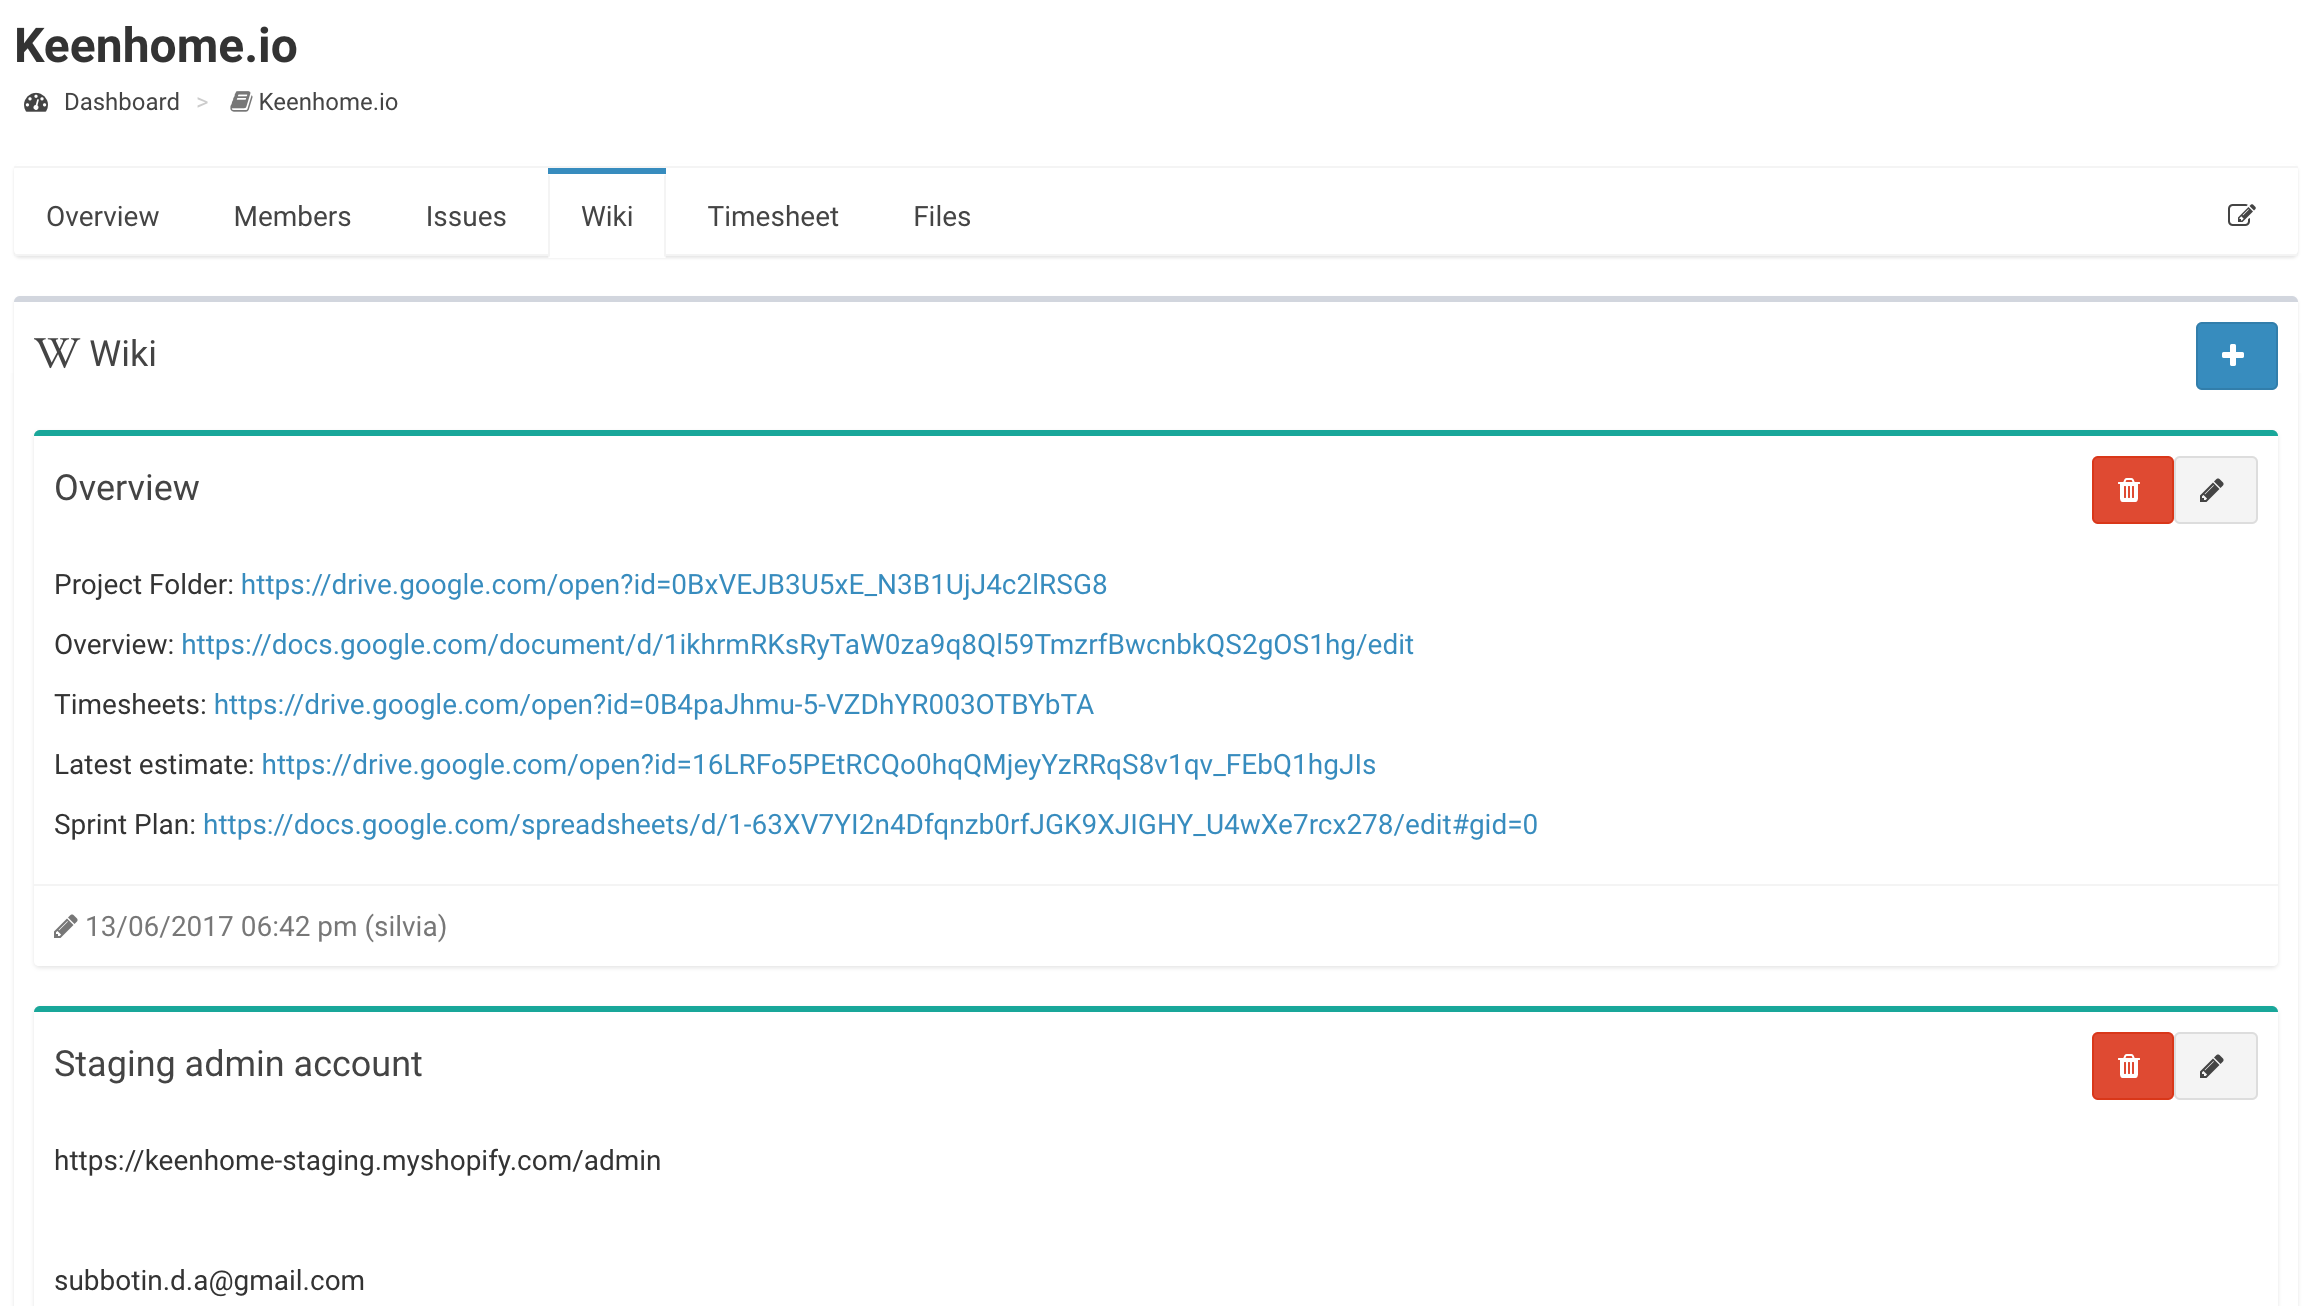2324x1306 pixels.
Task: Click the subbotin.d.a@gmail.com text
Action: click(209, 1280)
